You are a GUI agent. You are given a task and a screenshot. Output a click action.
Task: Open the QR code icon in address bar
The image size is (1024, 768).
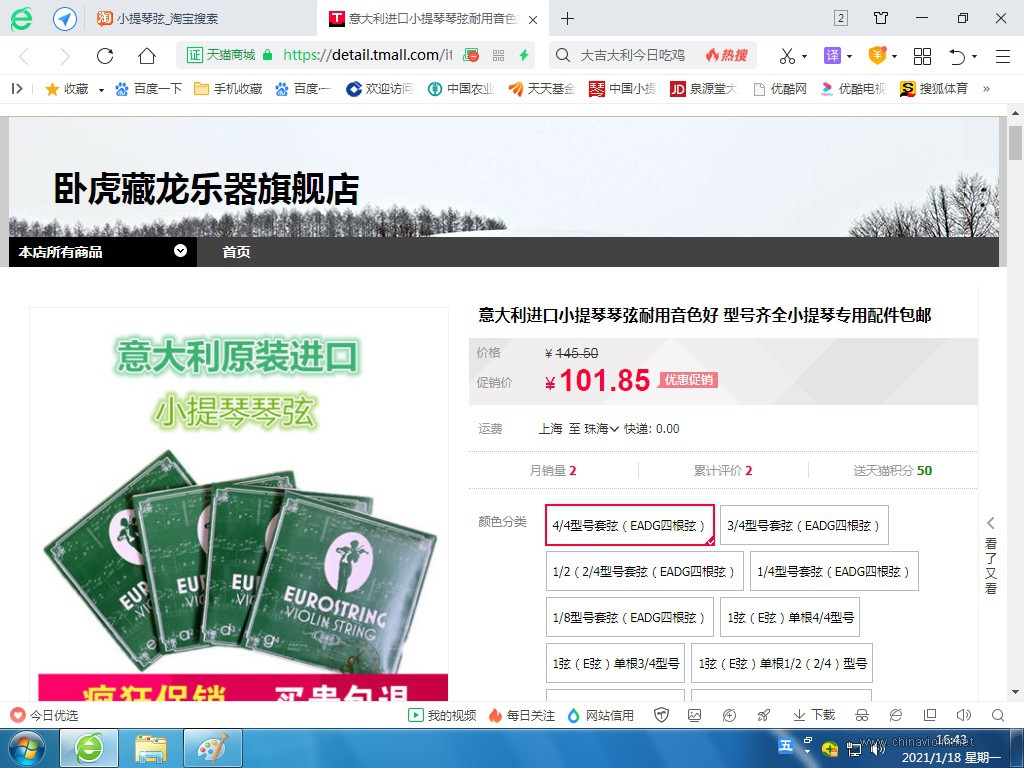click(498, 56)
